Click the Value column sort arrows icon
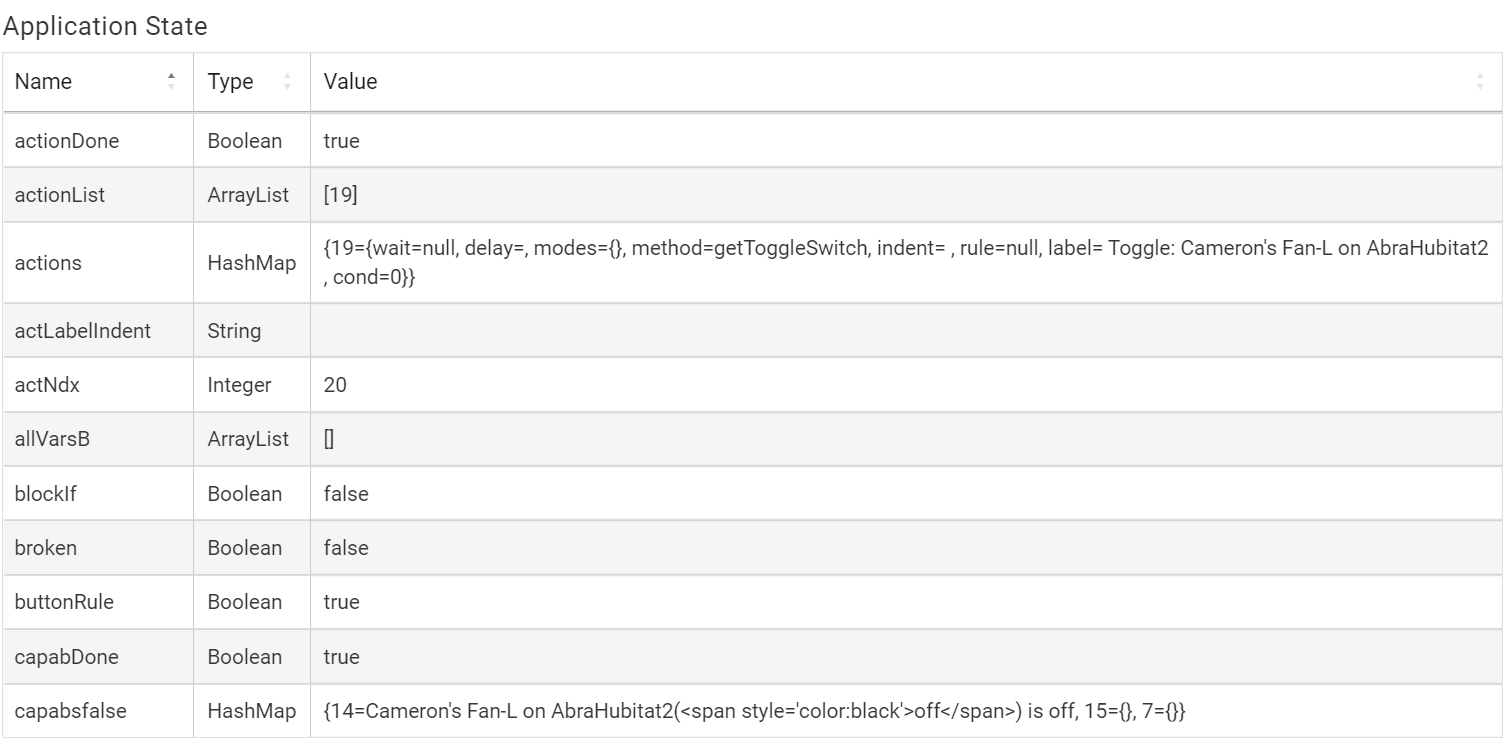 1480,82
